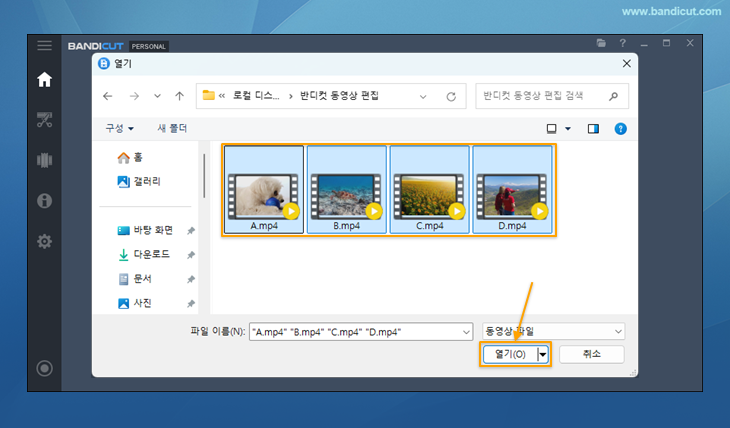730x428 pixels.
Task: Expand the 구성 organize dropdown
Action: pyautogui.click(x=120, y=129)
